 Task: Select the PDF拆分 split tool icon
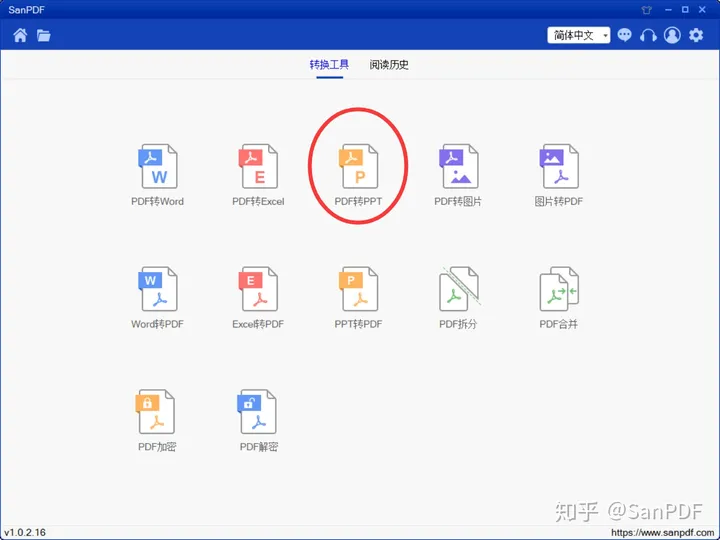pos(458,289)
